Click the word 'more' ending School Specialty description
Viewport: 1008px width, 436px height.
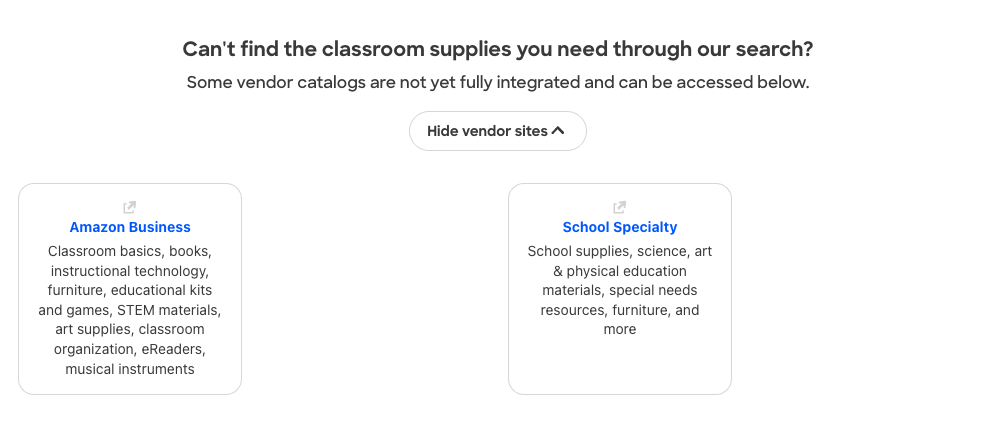620,329
